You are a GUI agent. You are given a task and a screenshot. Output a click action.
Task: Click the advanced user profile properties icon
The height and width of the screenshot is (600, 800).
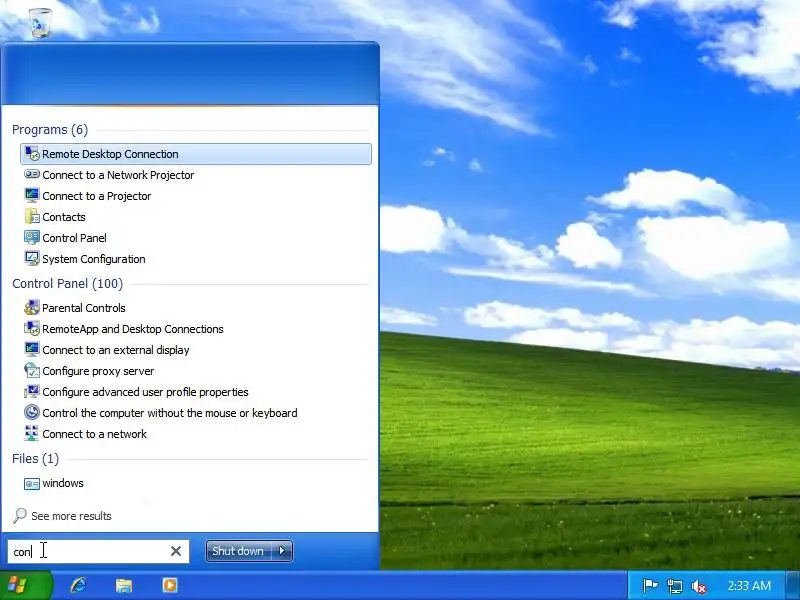32,391
